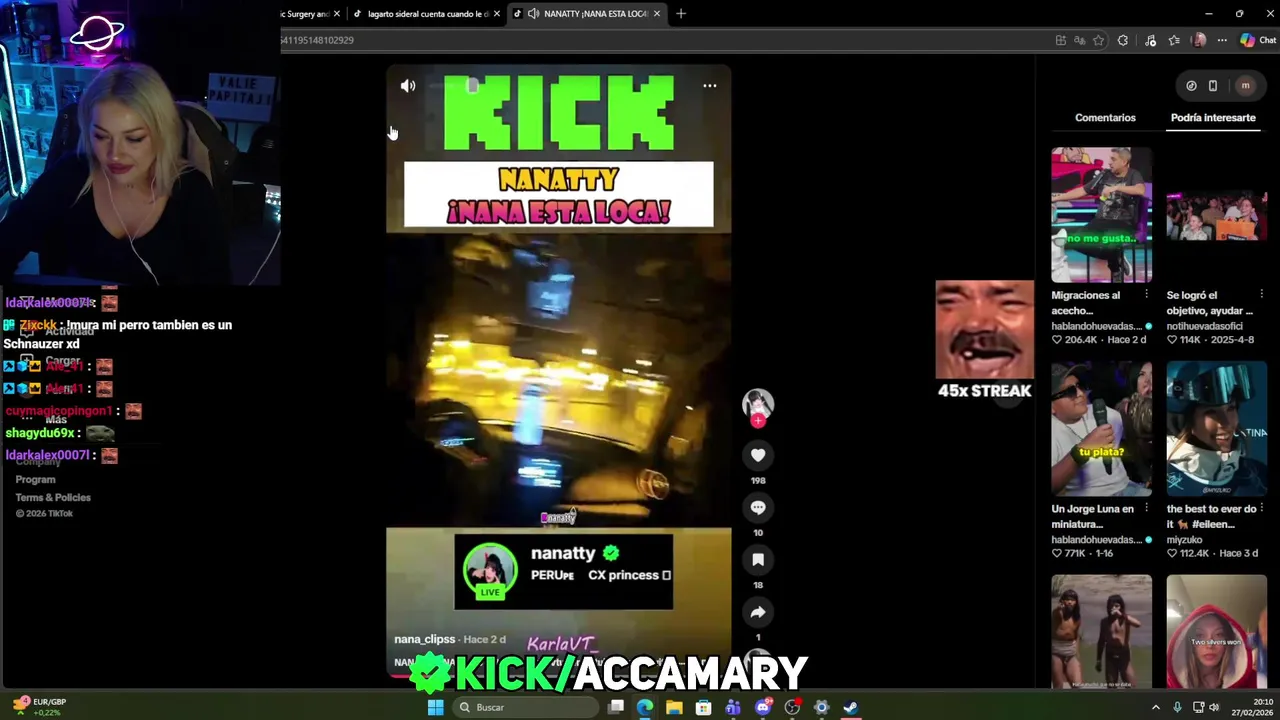The width and height of the screenshot is (1280, 720).
Task: Open Discord on the taskbar
Action: (x=763, y=707)
